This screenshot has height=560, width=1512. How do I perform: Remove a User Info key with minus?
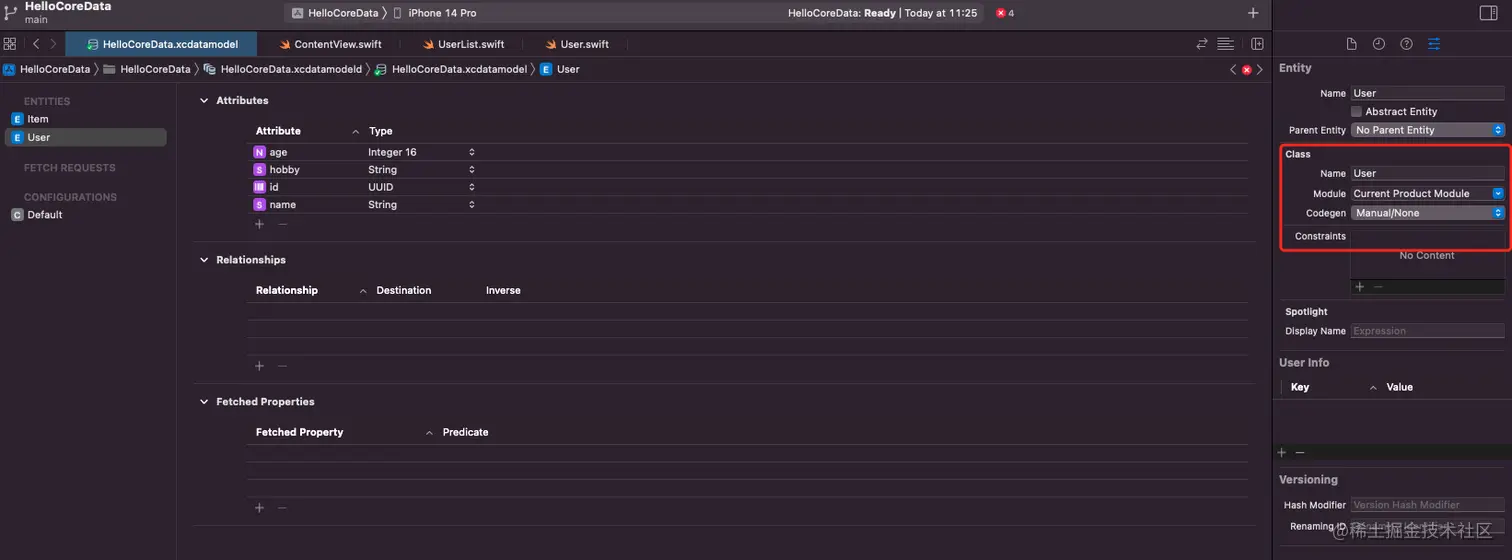click(1300, 453)
